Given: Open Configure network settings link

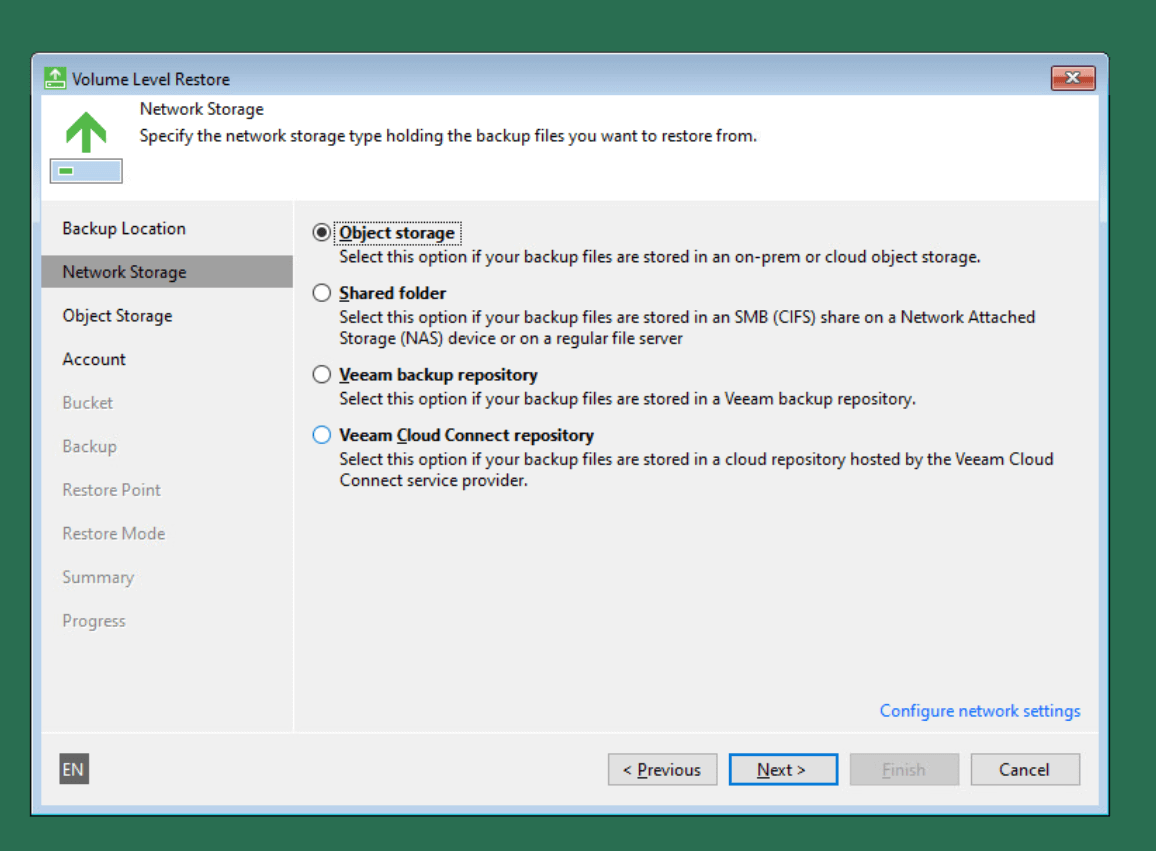Looking at the screenshot, I should (x=979, y=711).
